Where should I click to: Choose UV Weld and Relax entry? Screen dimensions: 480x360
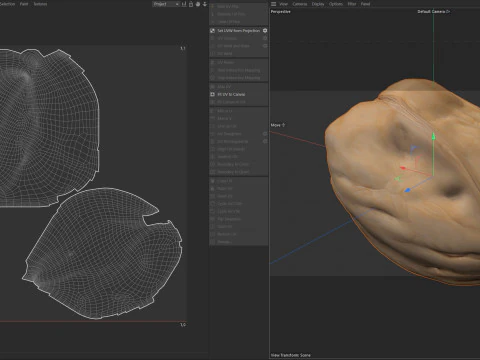click(x=239, y=46)
